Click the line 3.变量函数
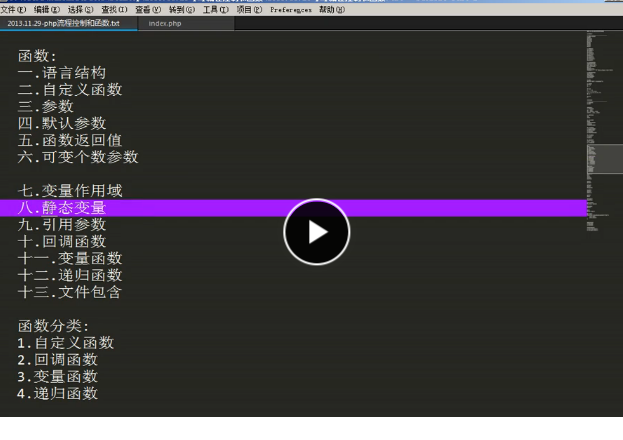The width and height of the screenshot is (623, 440). tap(58, 377)
